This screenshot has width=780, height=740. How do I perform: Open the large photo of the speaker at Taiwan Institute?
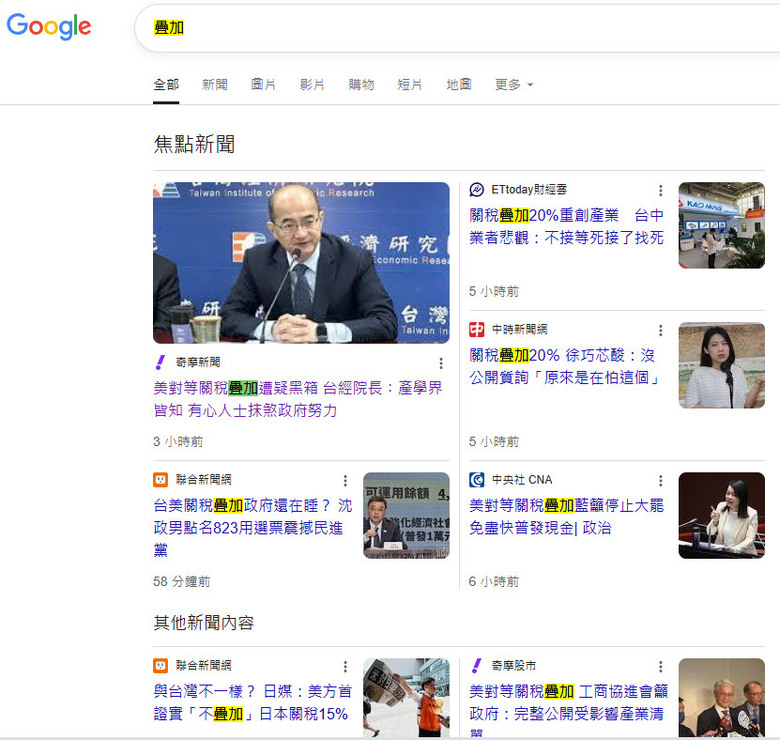pos(301,263)
